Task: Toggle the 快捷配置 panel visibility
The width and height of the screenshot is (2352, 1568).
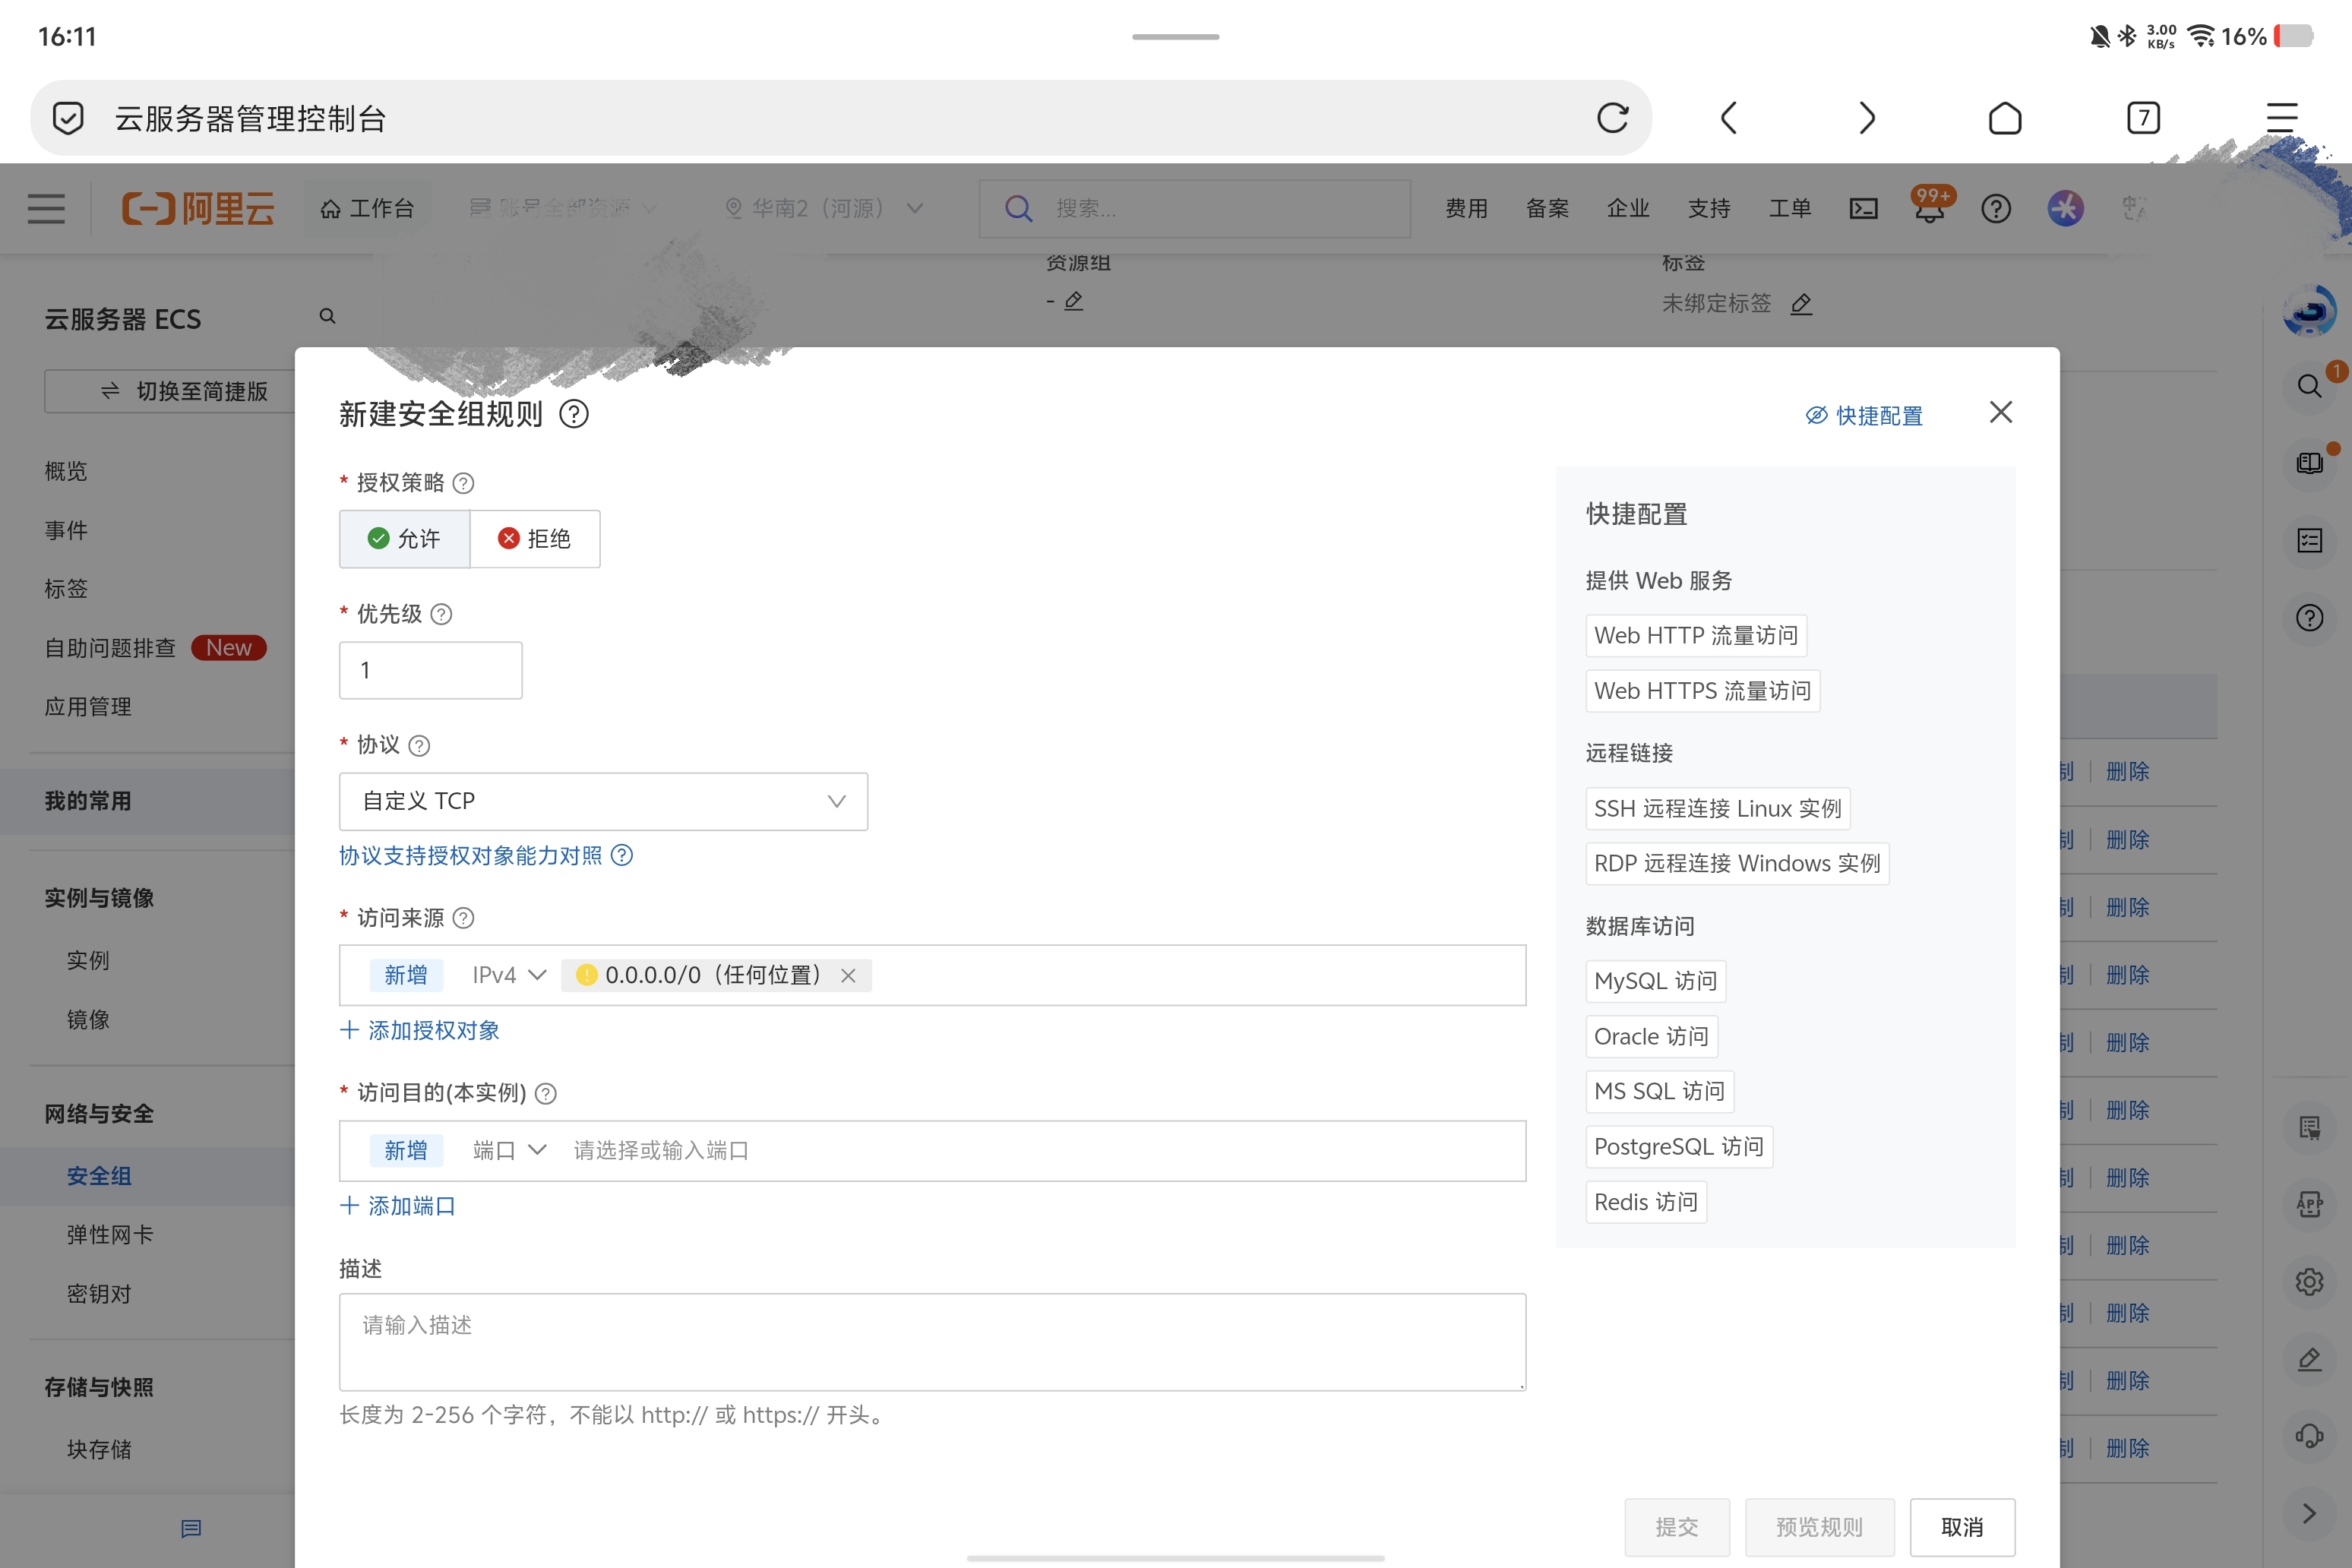Action: (x=1865, y=415)
